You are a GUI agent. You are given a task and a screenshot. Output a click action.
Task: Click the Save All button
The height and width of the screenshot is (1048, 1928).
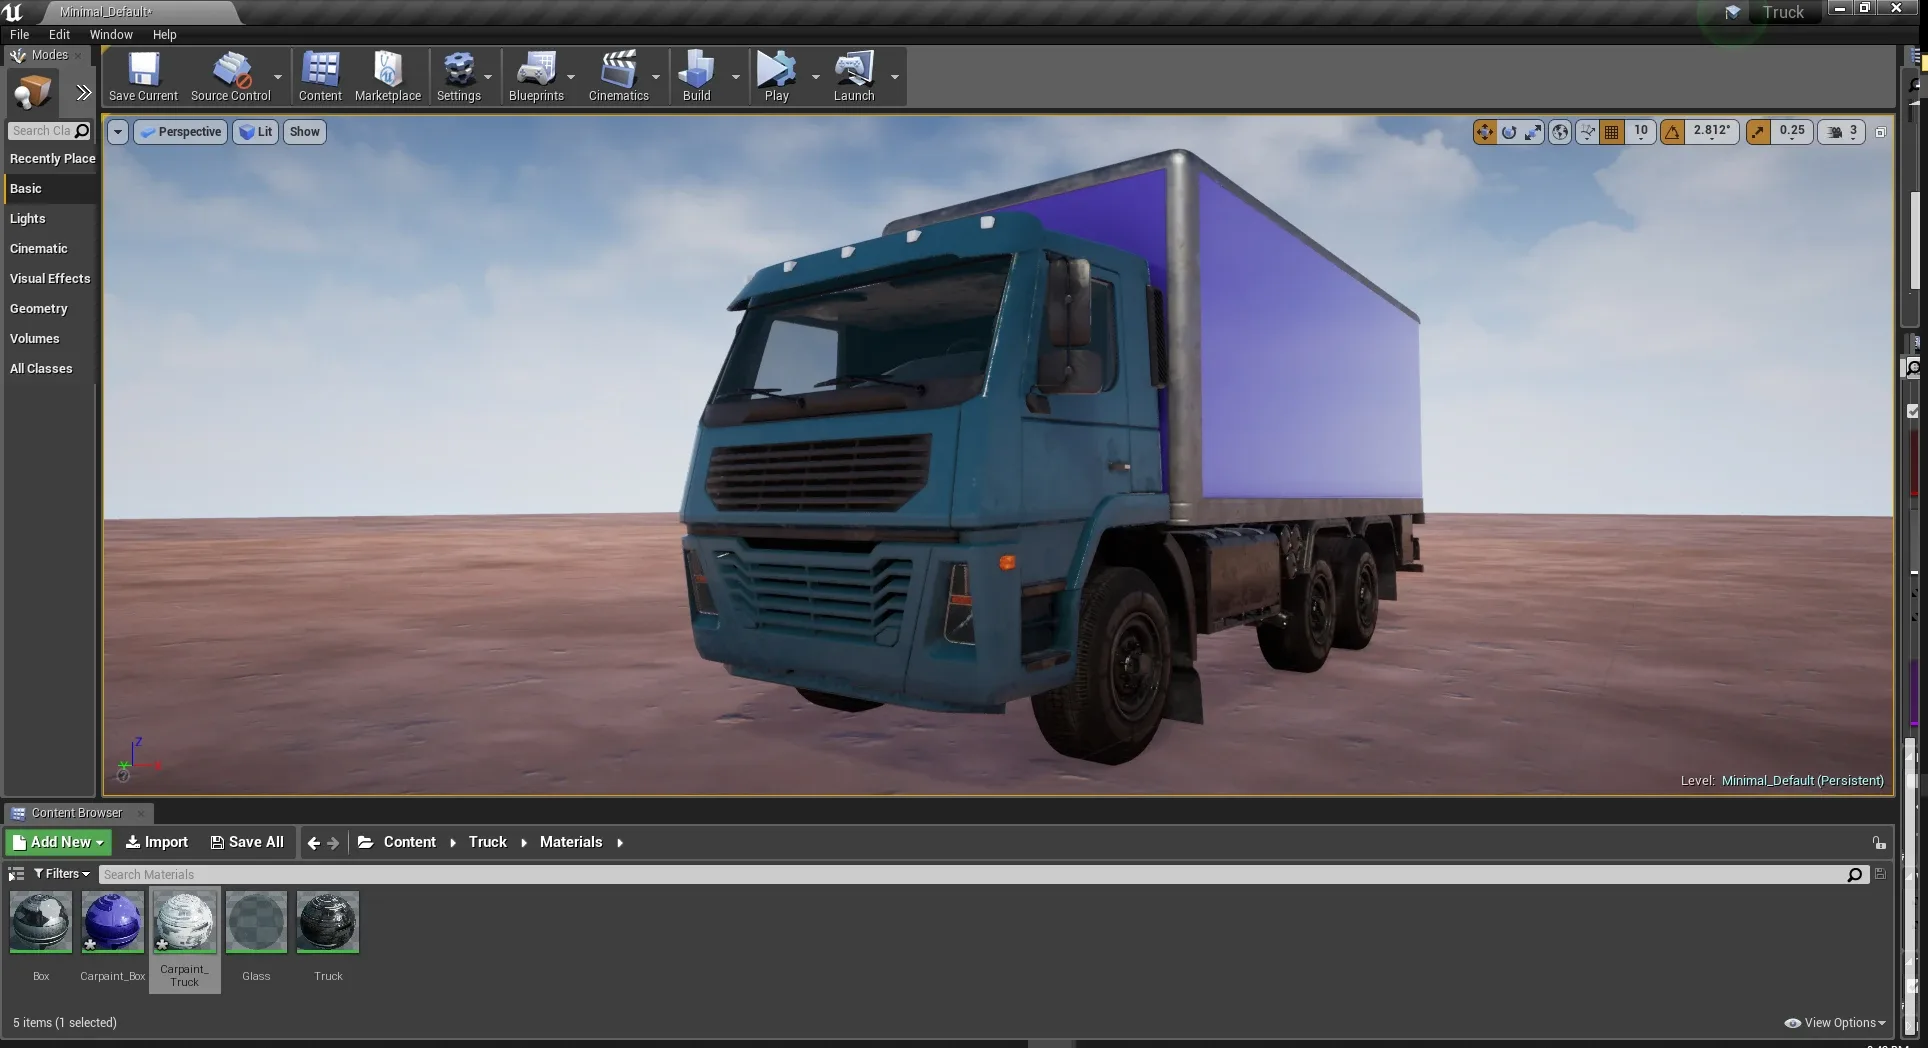(x=246, y=841)
